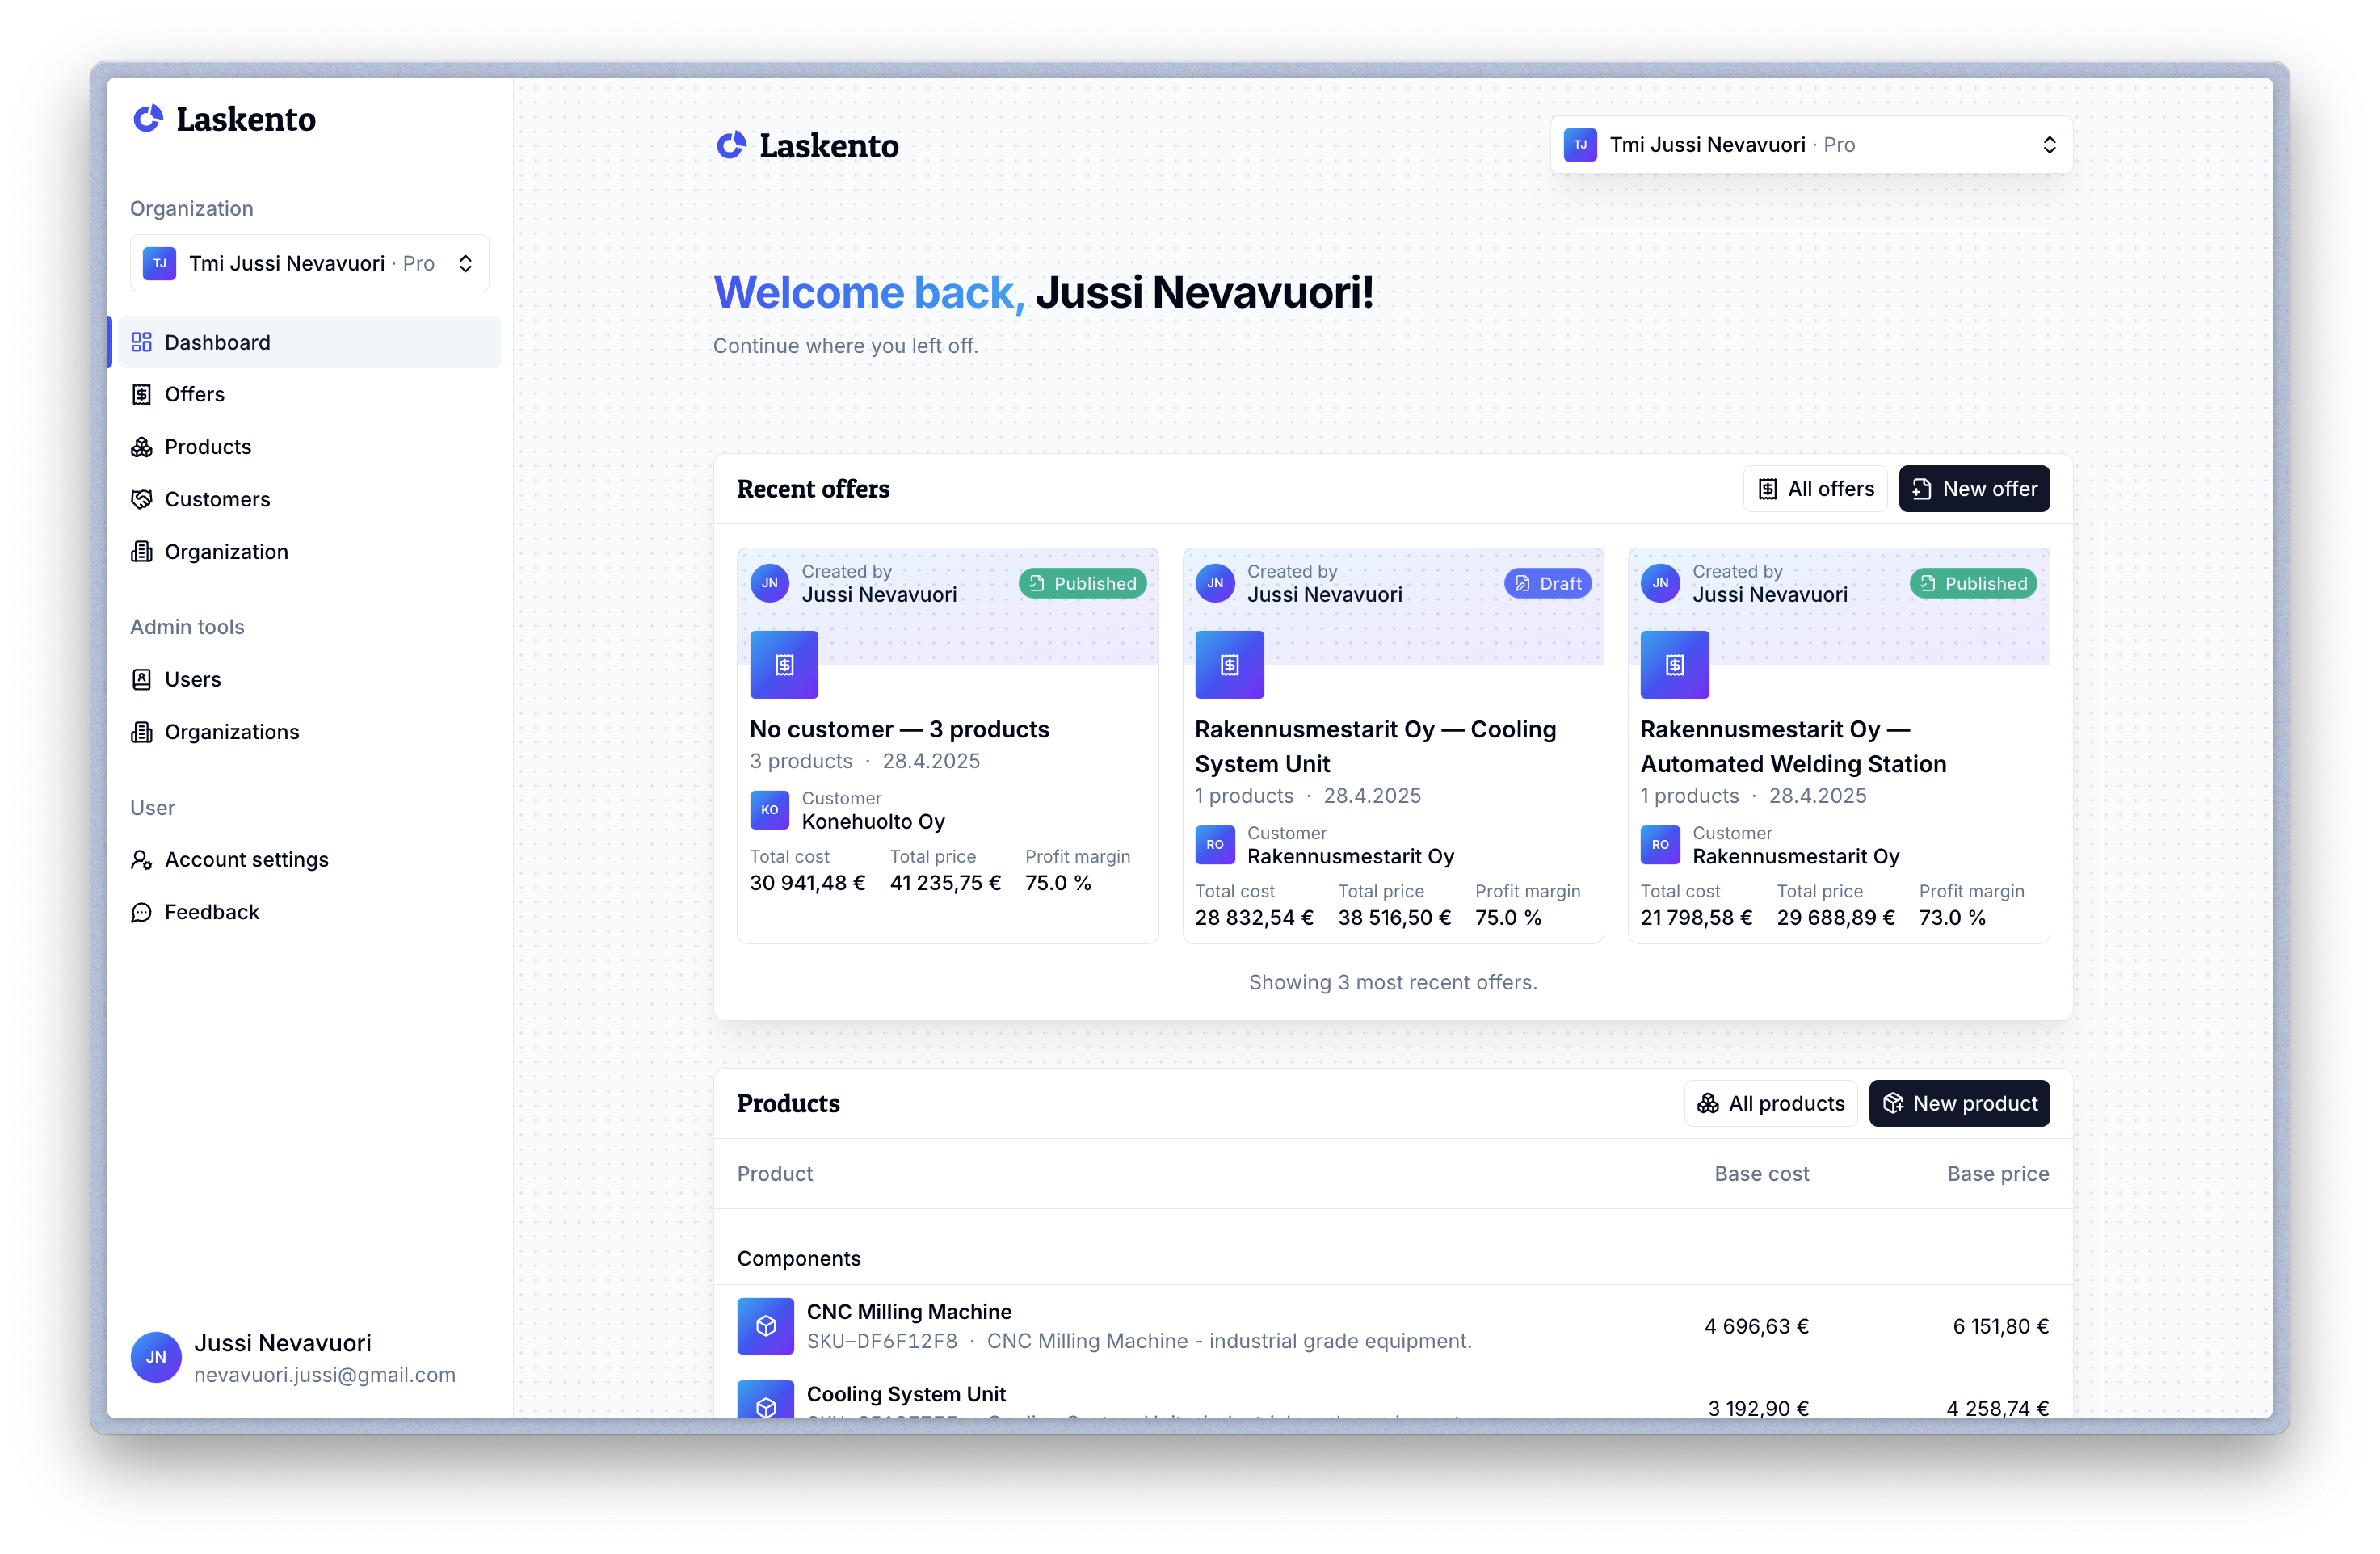Image resolution: width=2380 pixels, height=1554 pixels.
Task: Expand the sidebar organization selector
Action: point(309,263)
